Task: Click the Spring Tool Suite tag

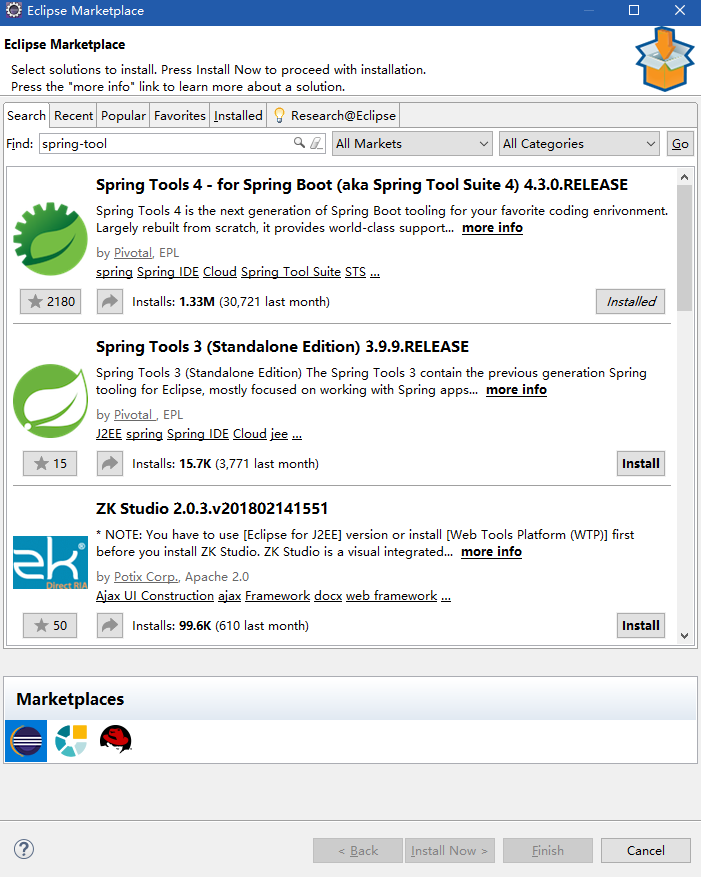Action: (291, 272)
